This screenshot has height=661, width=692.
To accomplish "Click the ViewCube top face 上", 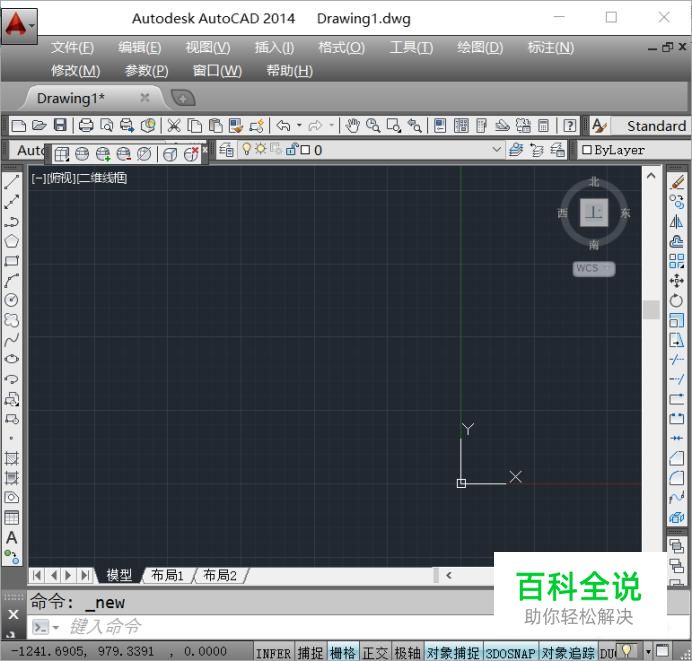I will 594,212.
